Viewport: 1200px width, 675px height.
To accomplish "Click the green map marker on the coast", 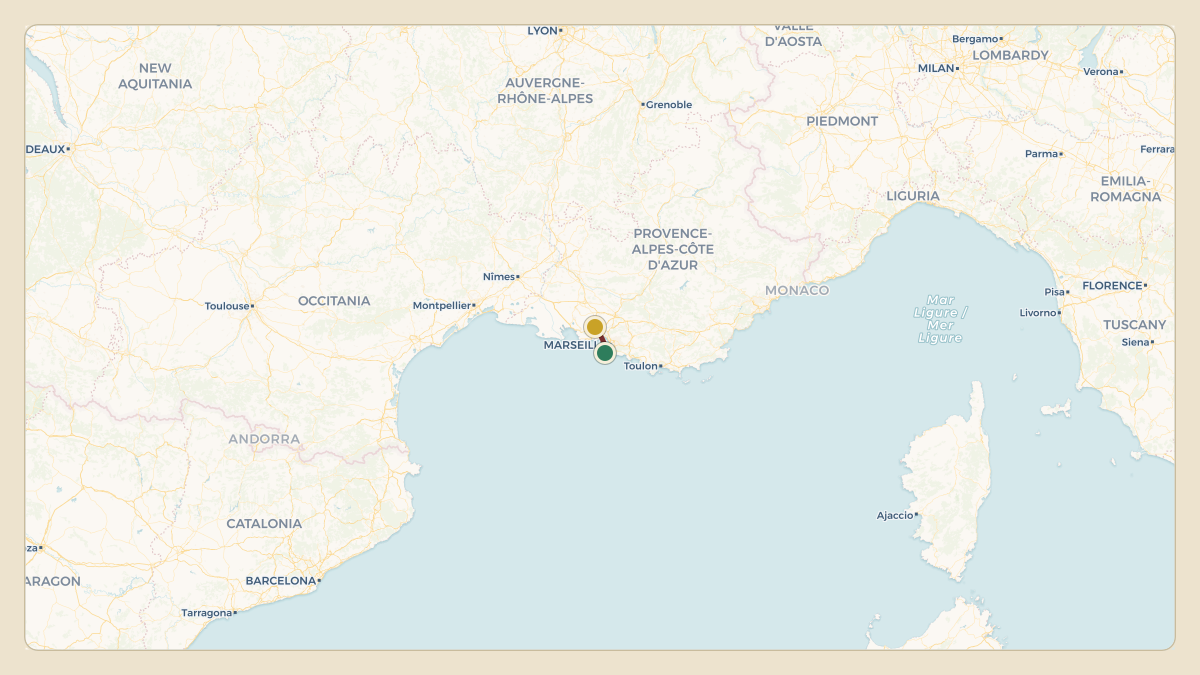I will pyautogui.click(x=605, y=353).
